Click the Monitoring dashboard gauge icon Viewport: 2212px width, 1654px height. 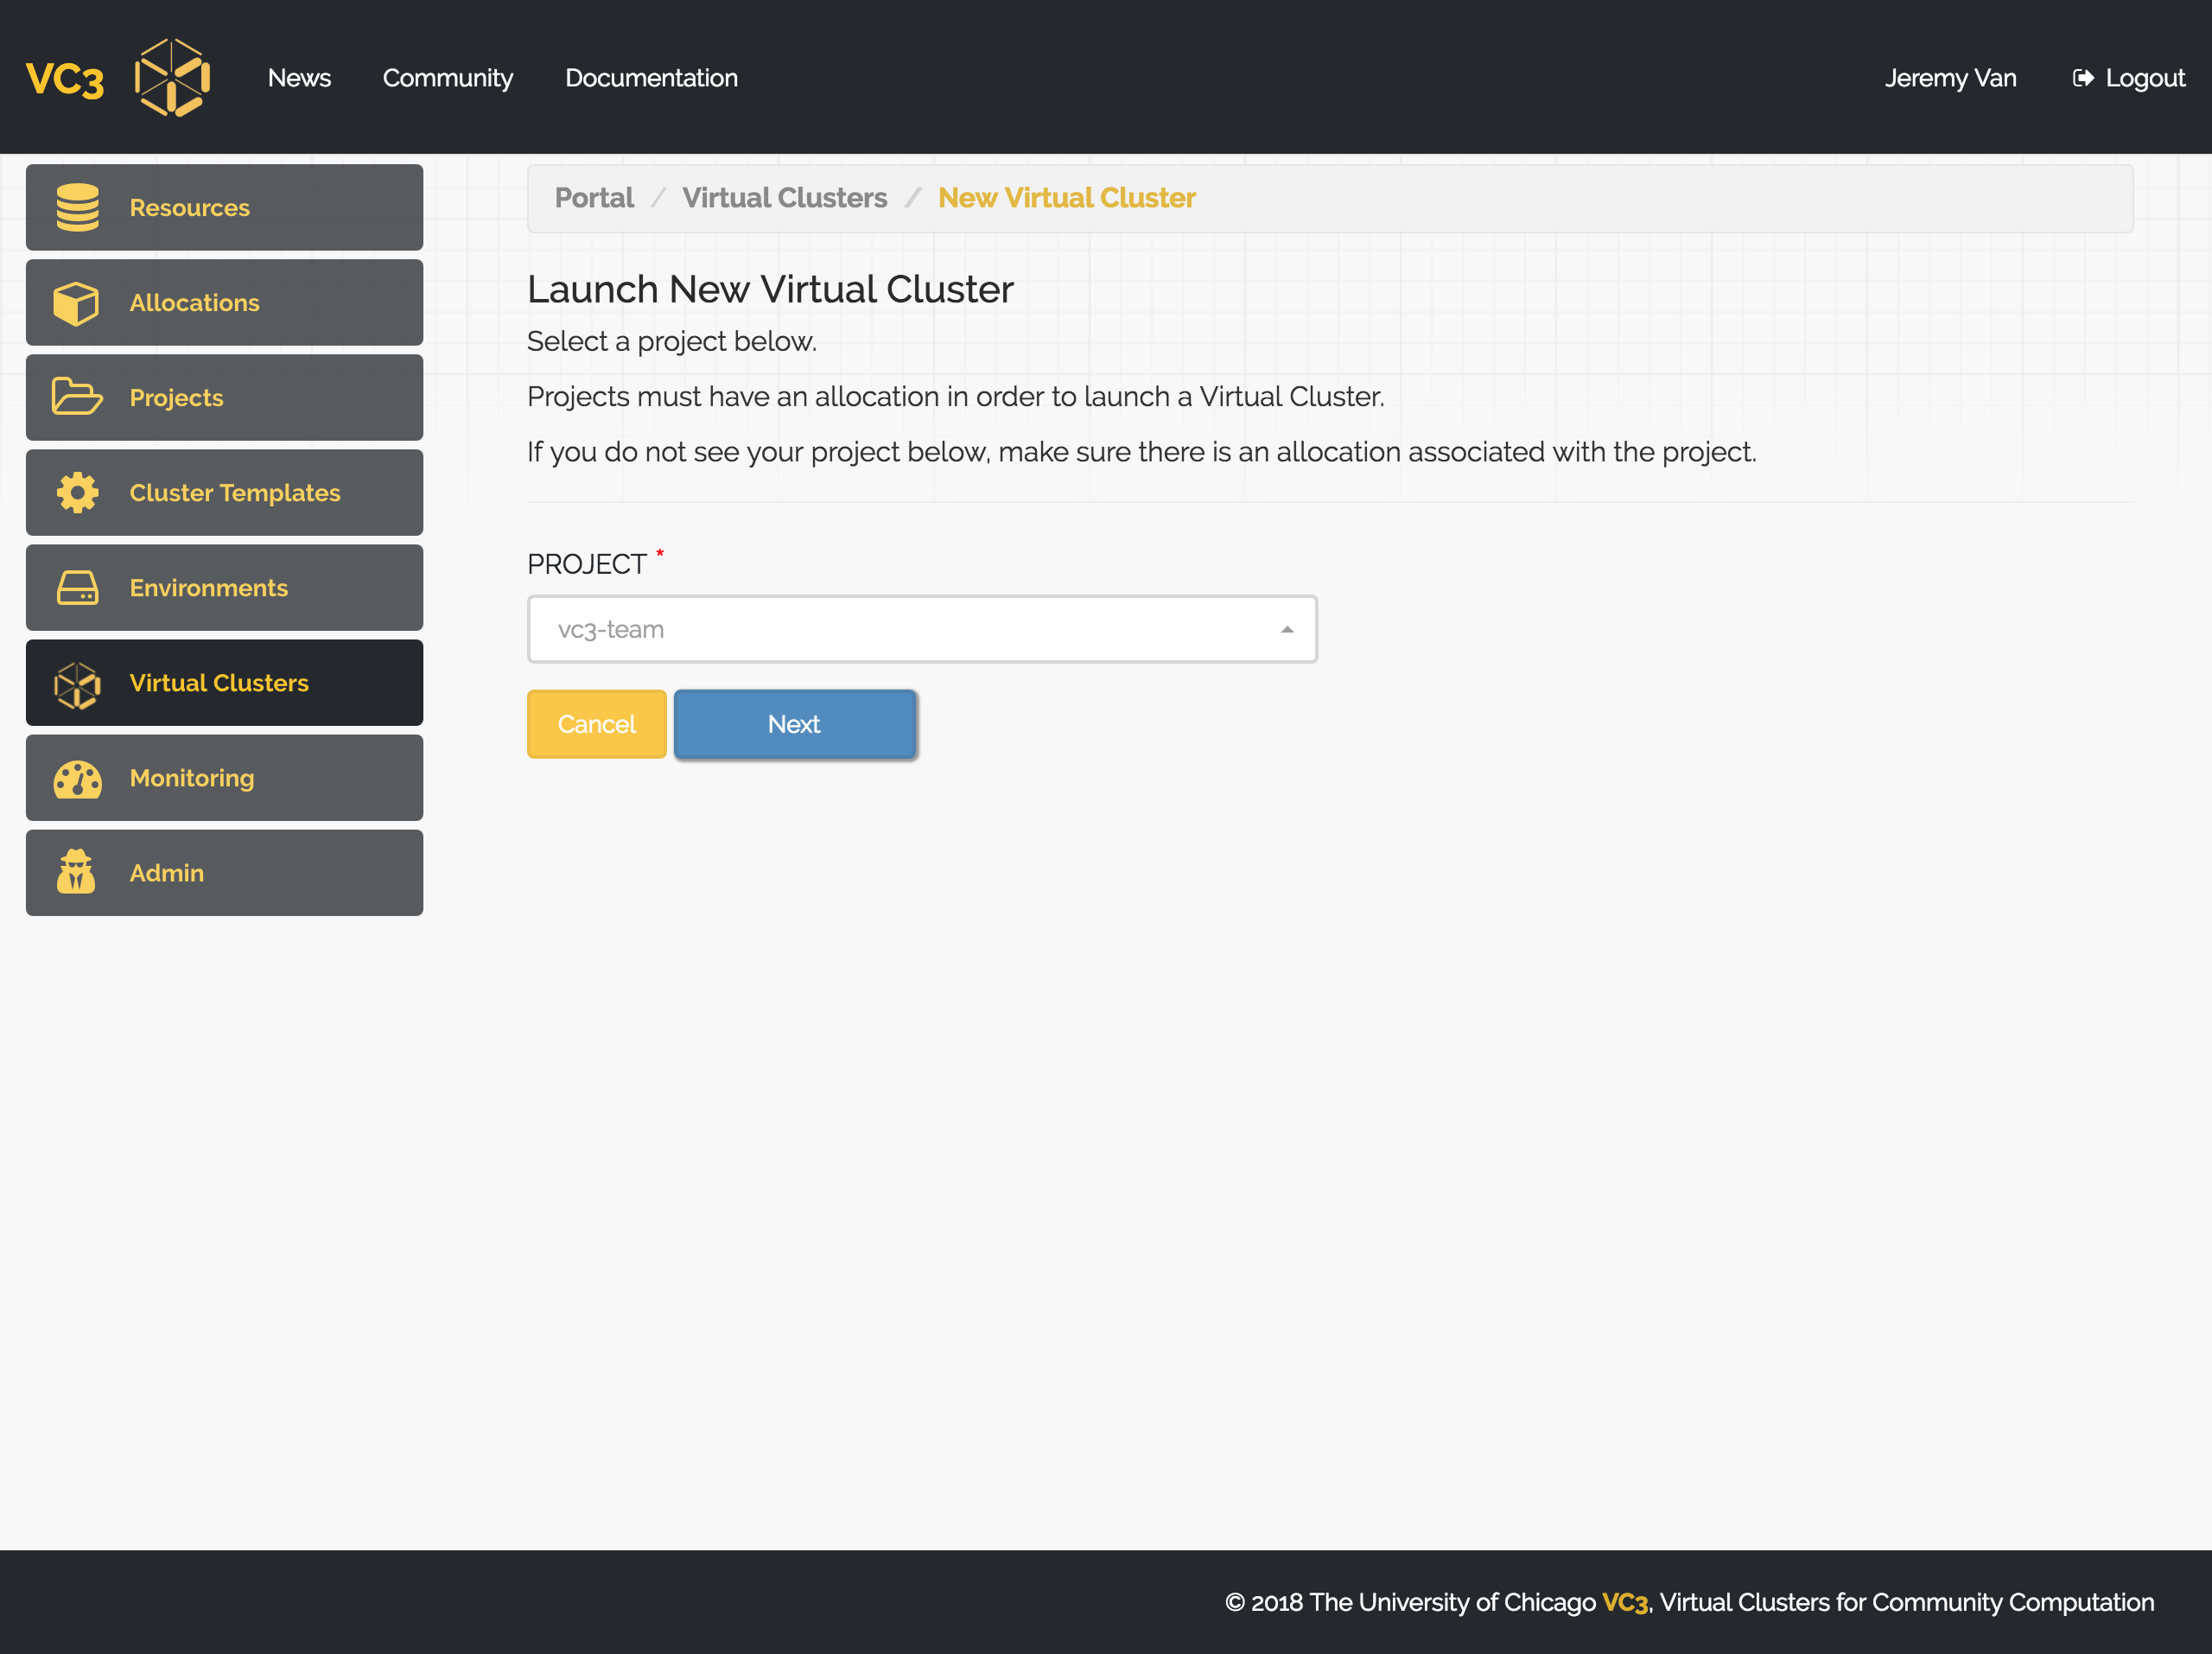[x=77, y=779]
